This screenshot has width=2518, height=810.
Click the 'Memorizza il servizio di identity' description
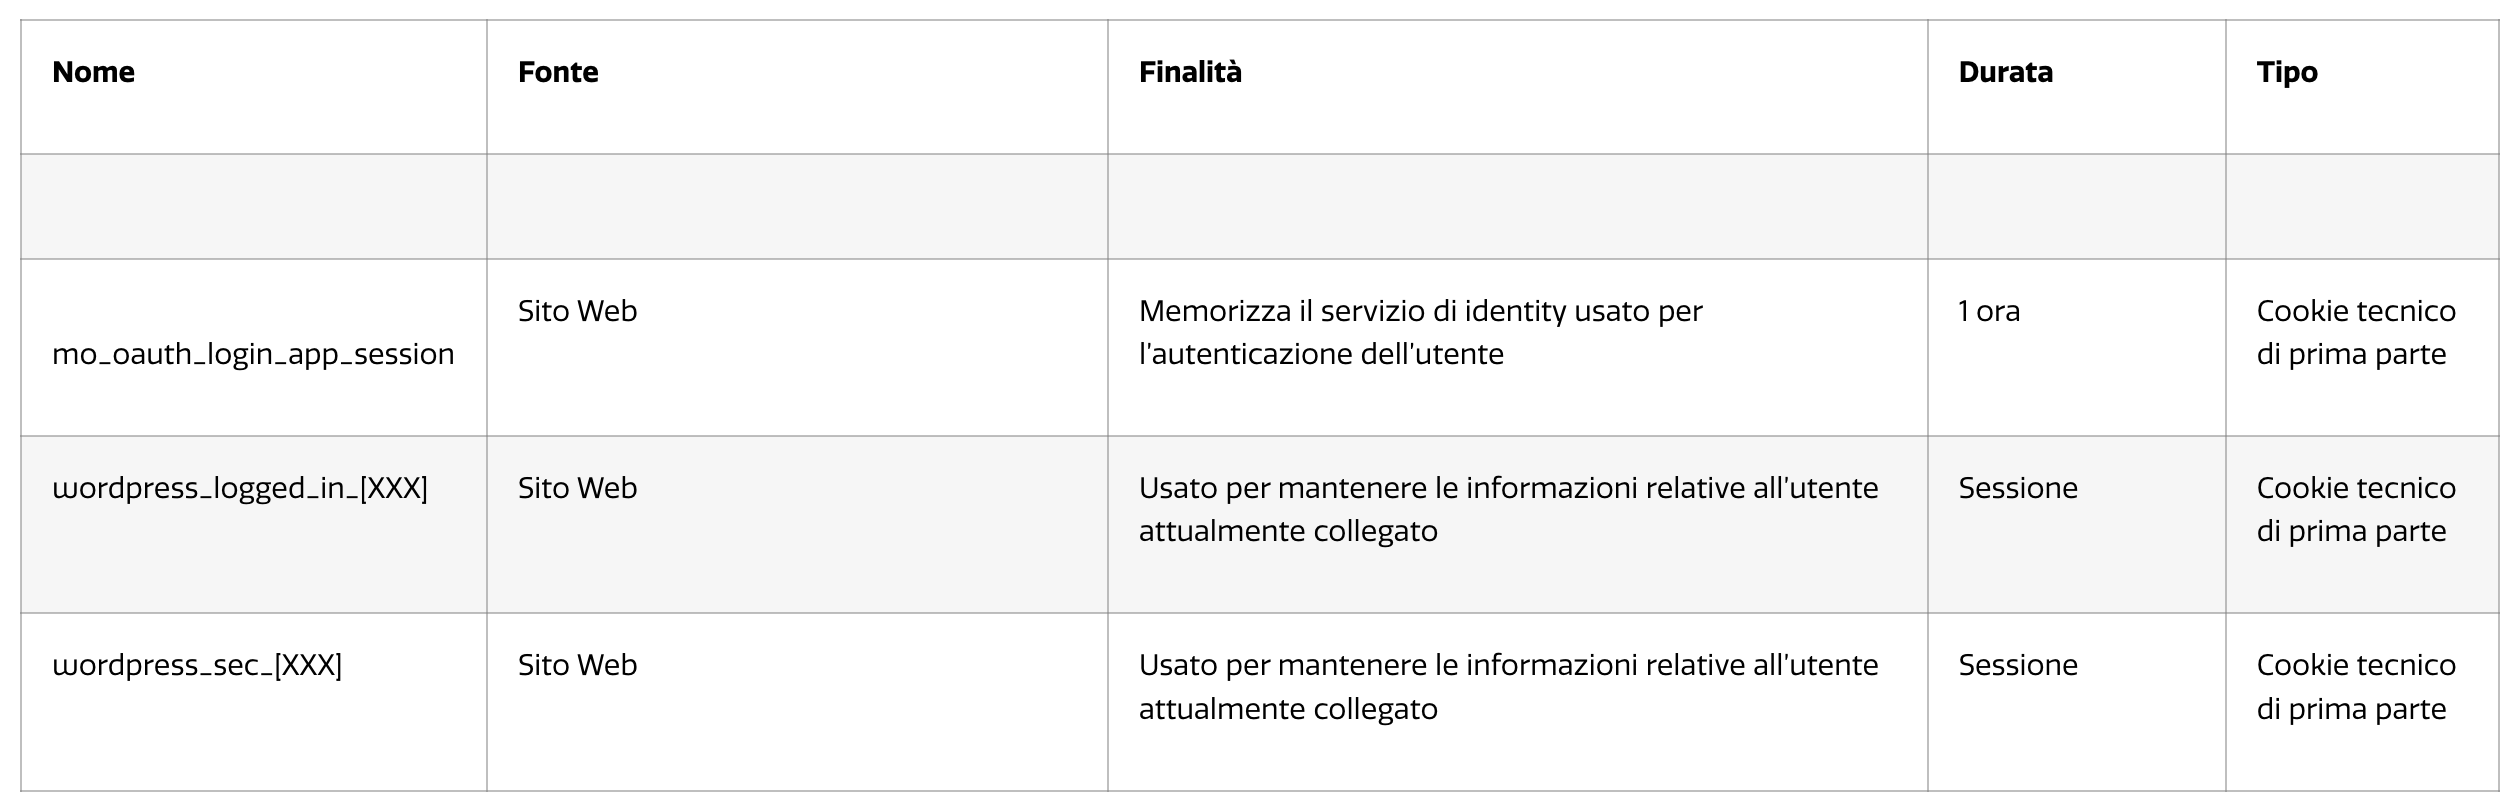pos(1421,332)
